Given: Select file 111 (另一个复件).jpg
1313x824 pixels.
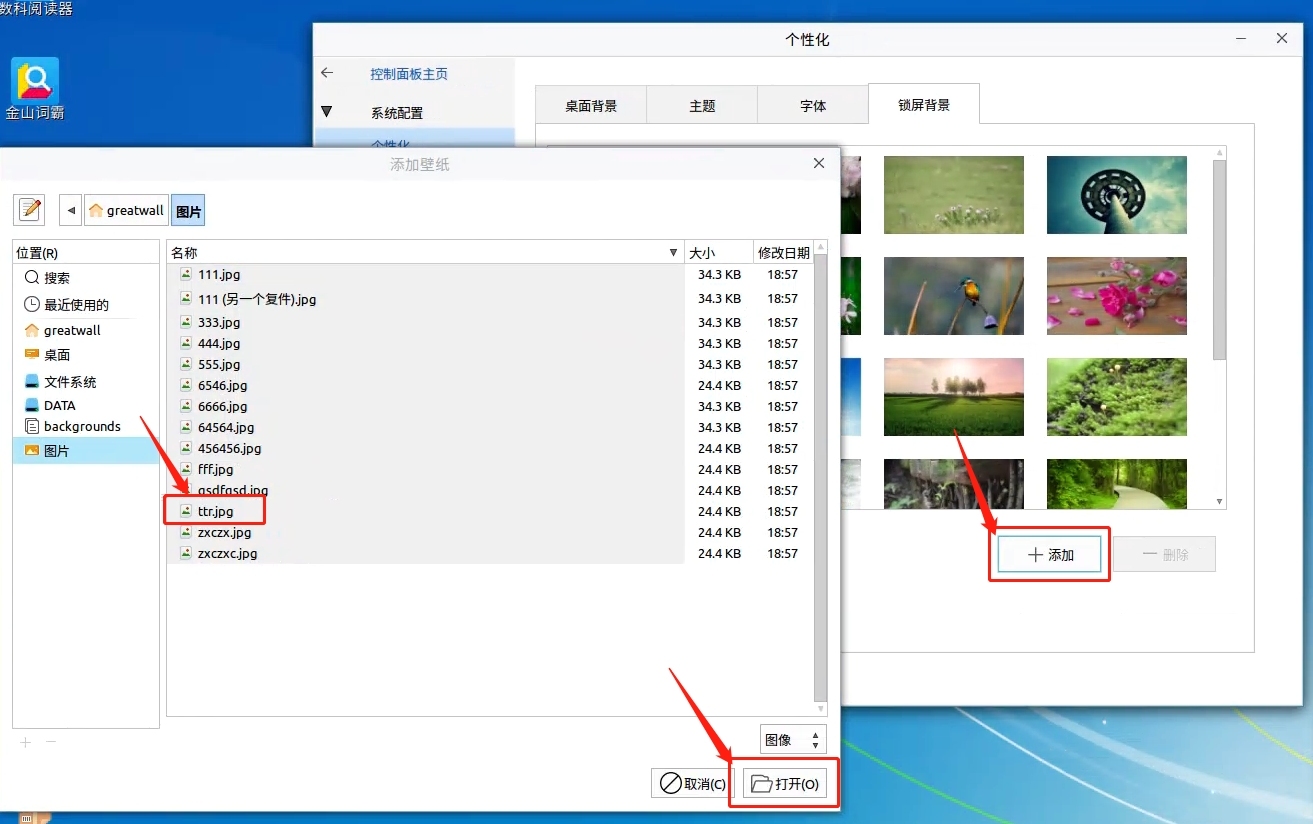Looking at the screenshot, I should click(257, 299).
